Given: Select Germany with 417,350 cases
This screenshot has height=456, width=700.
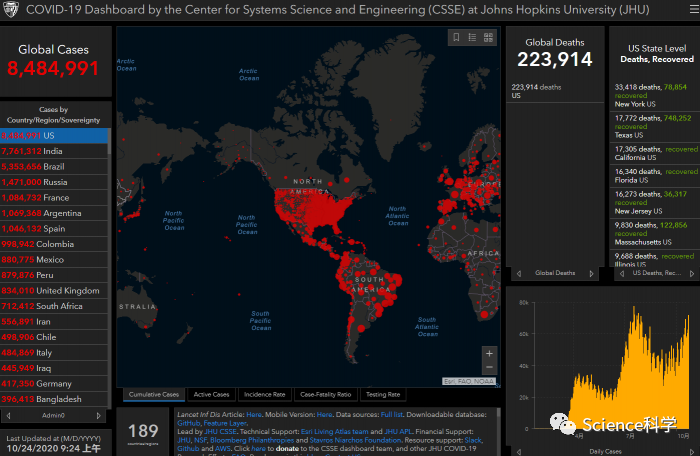Looking at the screenshot, I should point(54,384).
